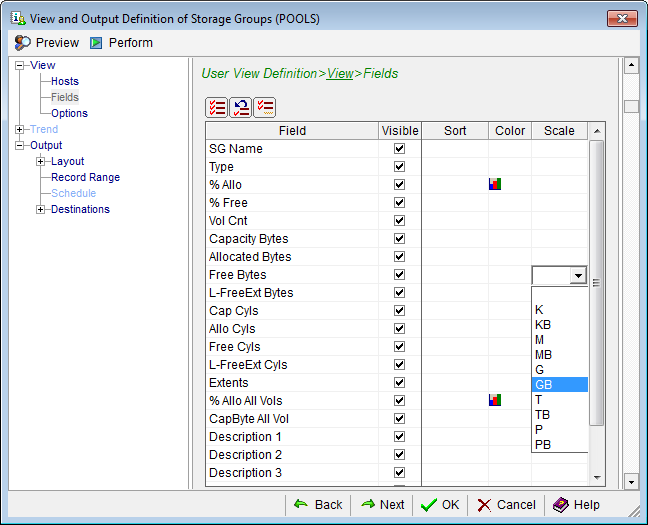Open the View breadcrumb link
Viewport: 648px width, 525px height.
(340, 74)
